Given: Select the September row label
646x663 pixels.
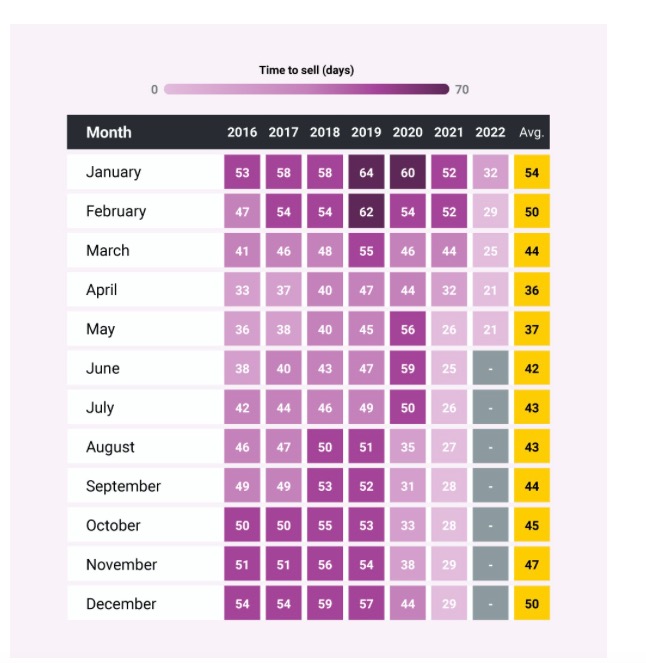Looking at the screenshot, I should click(x=123, y=486).
